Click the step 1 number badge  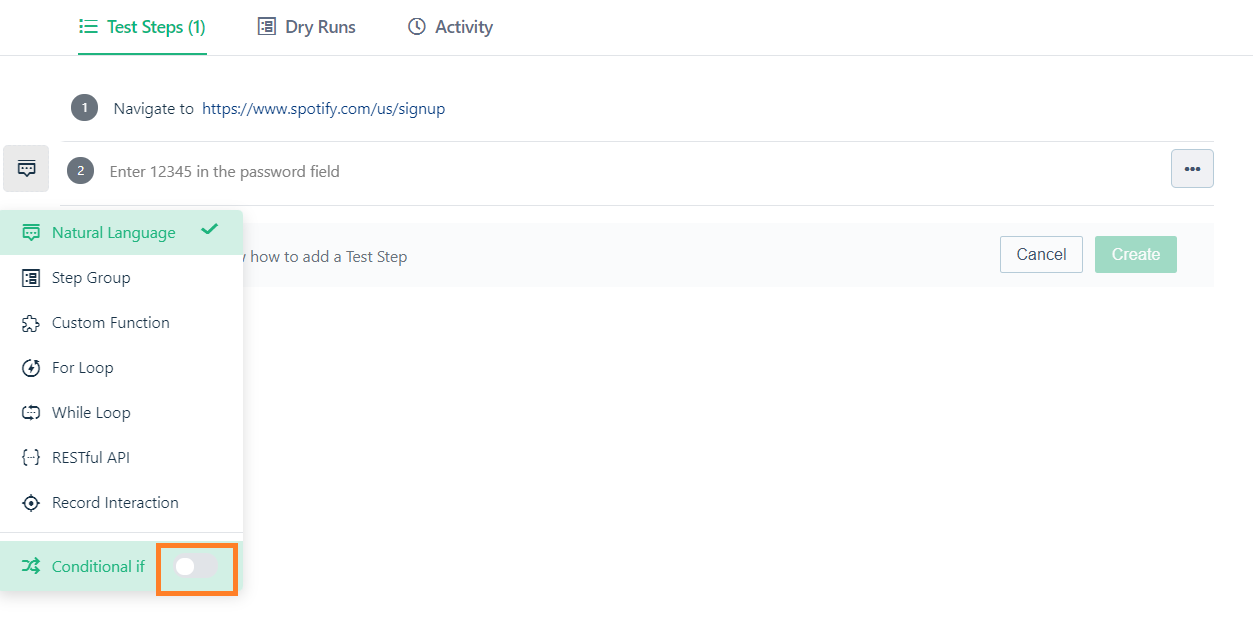pyautogui.click(x=84, y=108)
